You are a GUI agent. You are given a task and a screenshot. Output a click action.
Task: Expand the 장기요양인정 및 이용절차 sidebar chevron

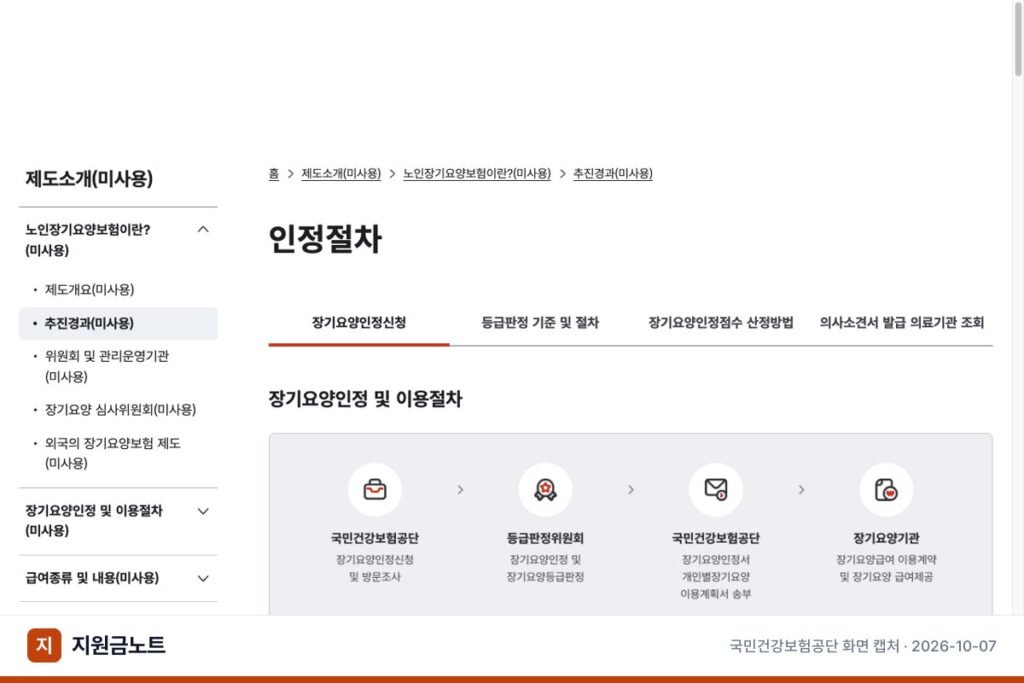(203, 511)
